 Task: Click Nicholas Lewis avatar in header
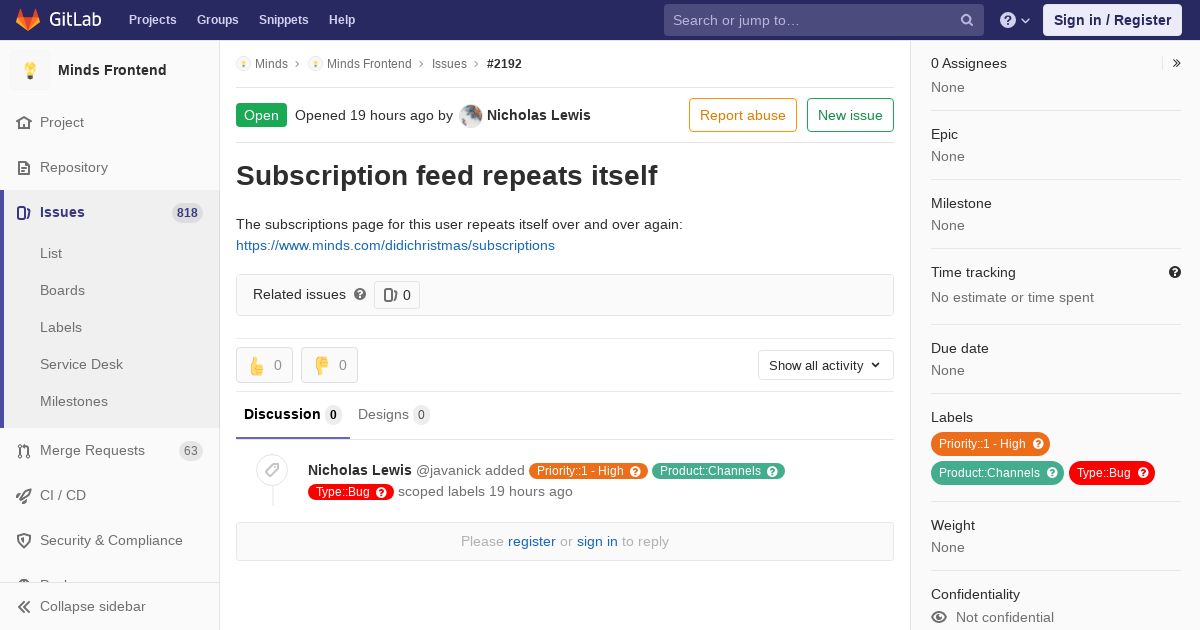click(x=471, y=115)
